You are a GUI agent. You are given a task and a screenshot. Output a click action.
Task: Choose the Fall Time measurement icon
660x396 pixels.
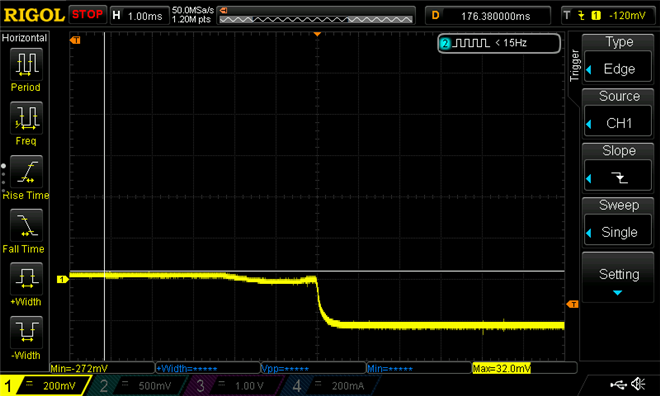(x=26, y=225)
